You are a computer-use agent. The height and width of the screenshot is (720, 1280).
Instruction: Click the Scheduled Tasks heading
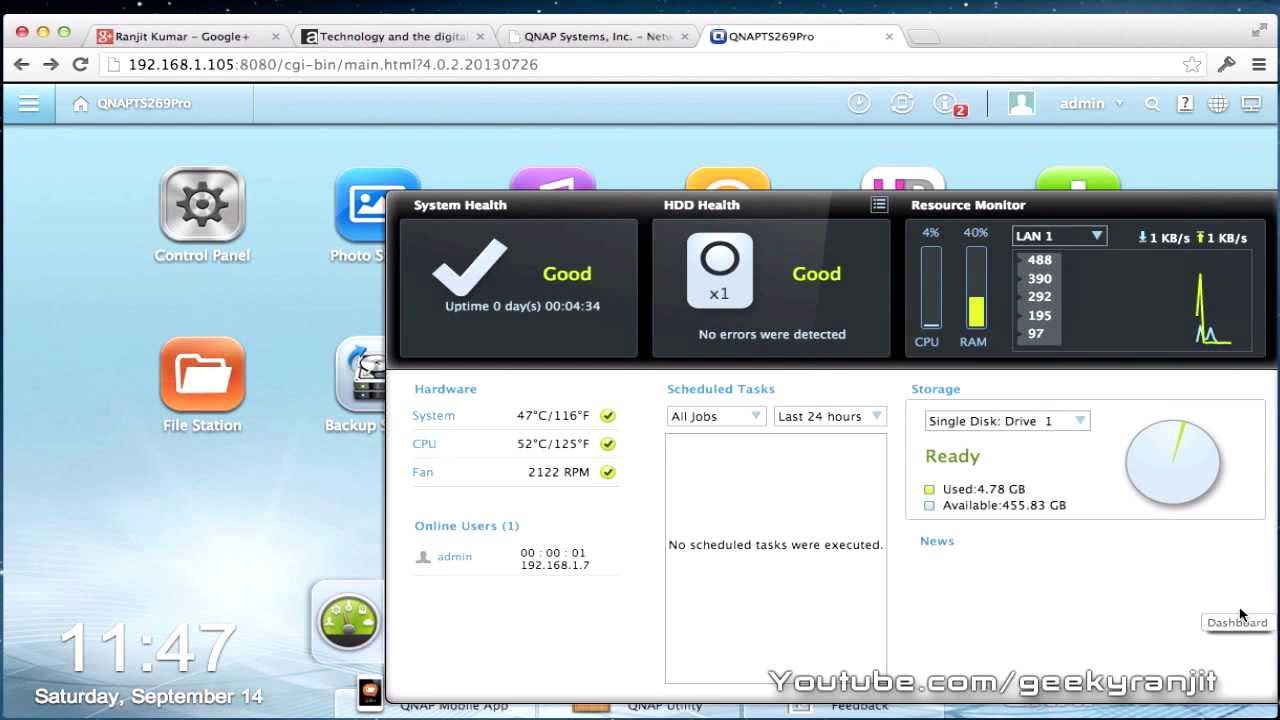tap(721, 389)
